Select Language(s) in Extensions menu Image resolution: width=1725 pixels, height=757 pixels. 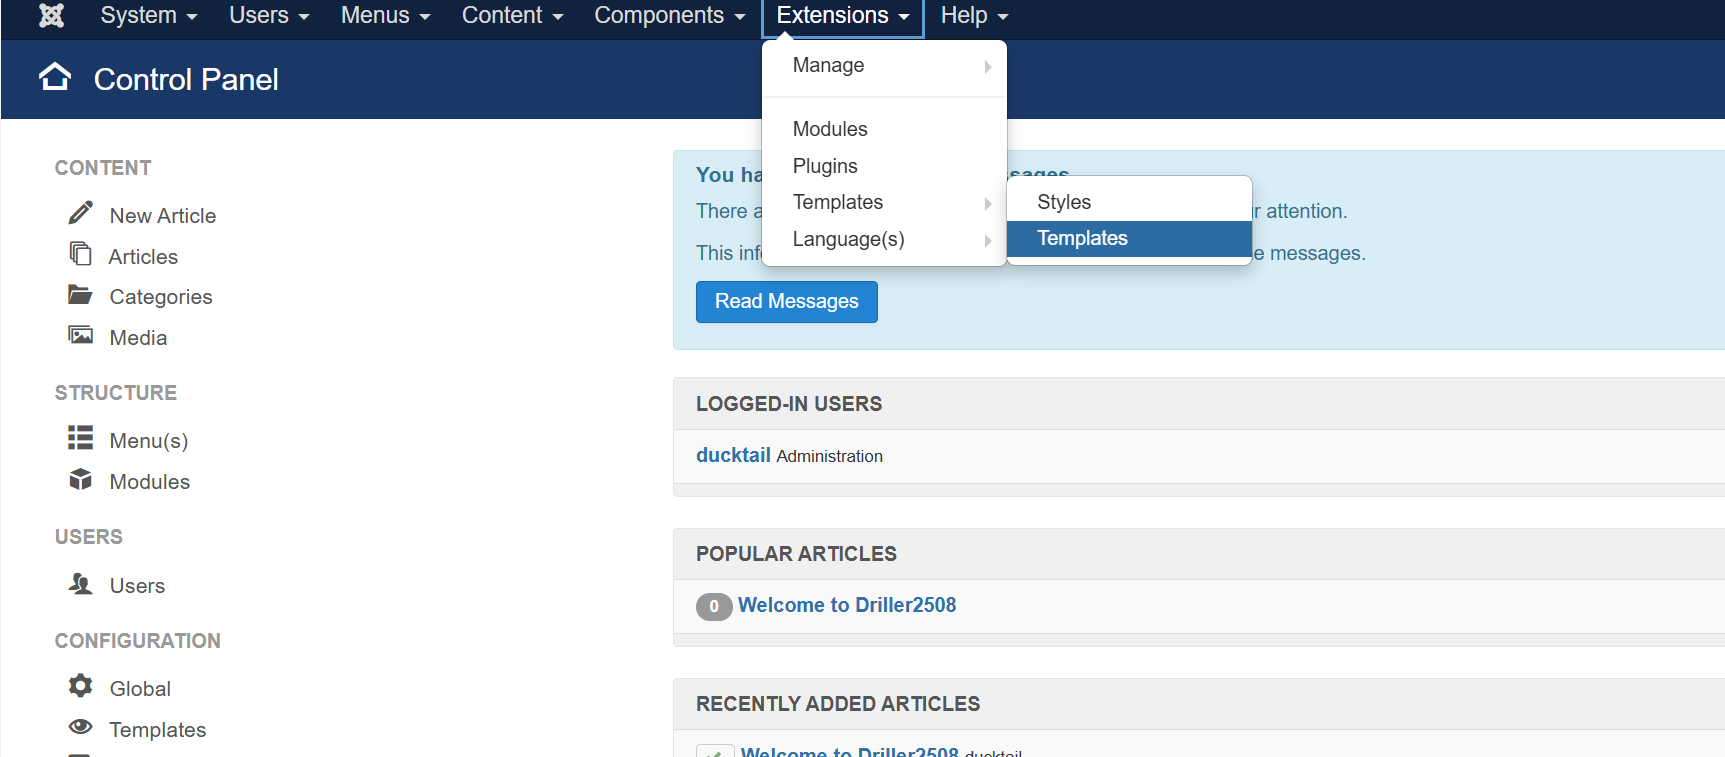click(884, 239)
